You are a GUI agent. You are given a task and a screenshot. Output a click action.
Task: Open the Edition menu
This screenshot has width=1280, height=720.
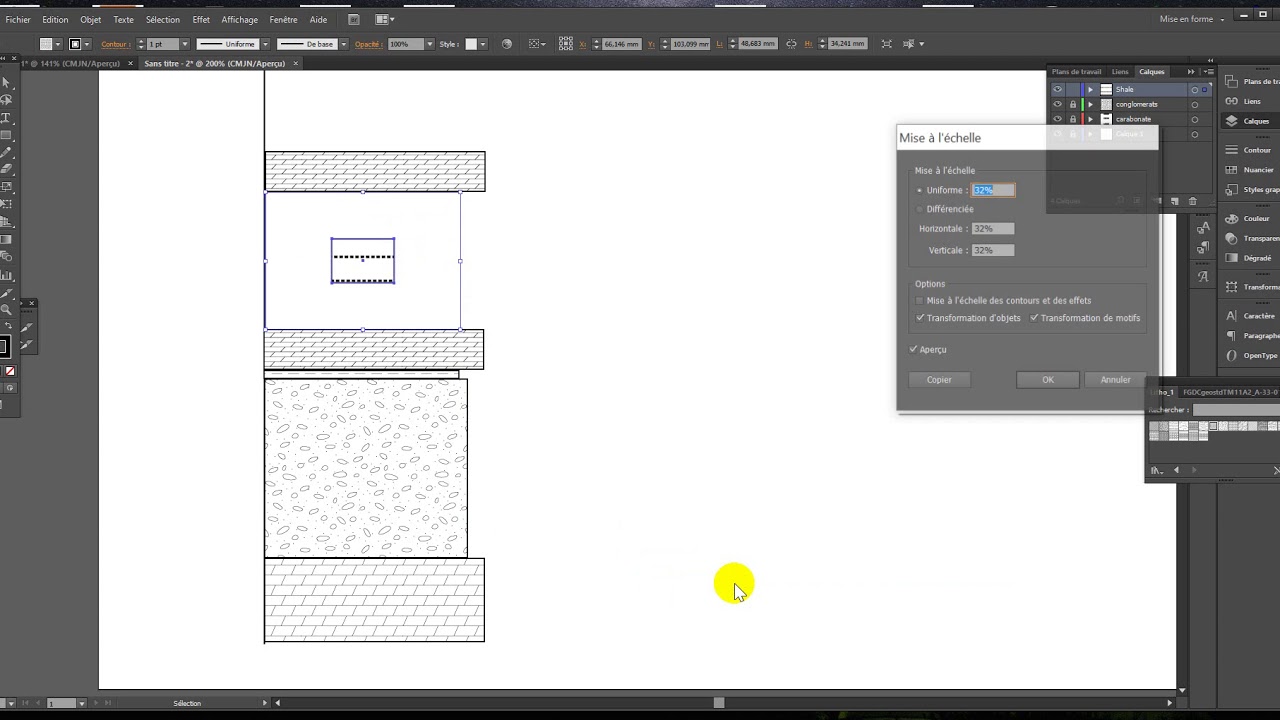click(55, 19)
